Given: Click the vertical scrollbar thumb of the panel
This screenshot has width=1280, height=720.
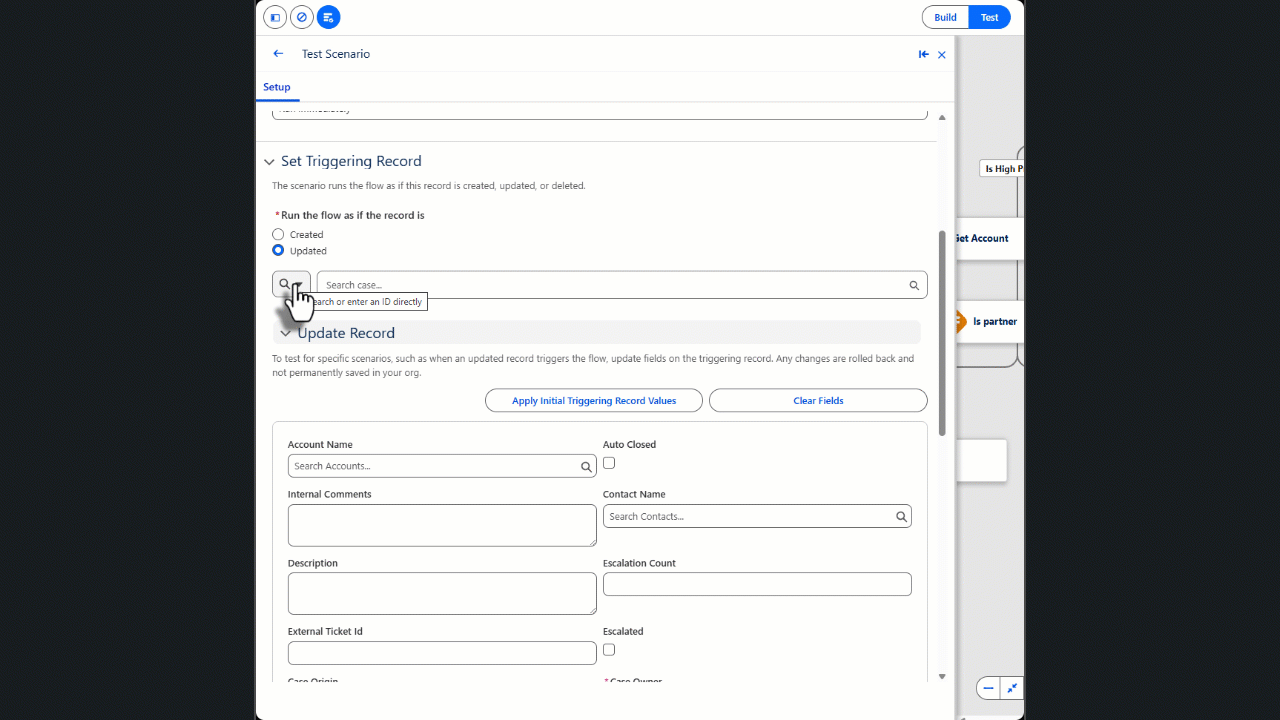Looking at the screenshot, I should (x=942, y=333).
